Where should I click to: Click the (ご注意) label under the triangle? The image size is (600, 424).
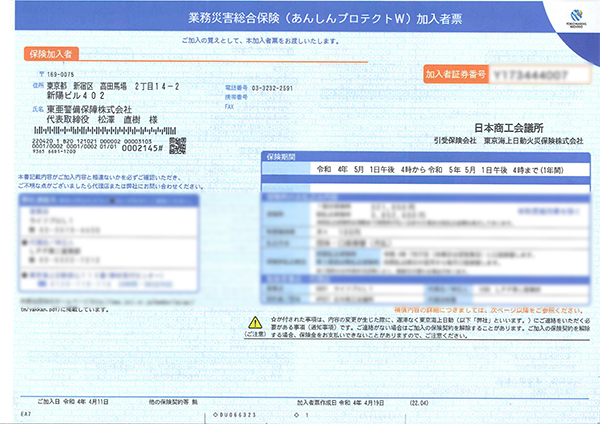[x=255, y=334]
